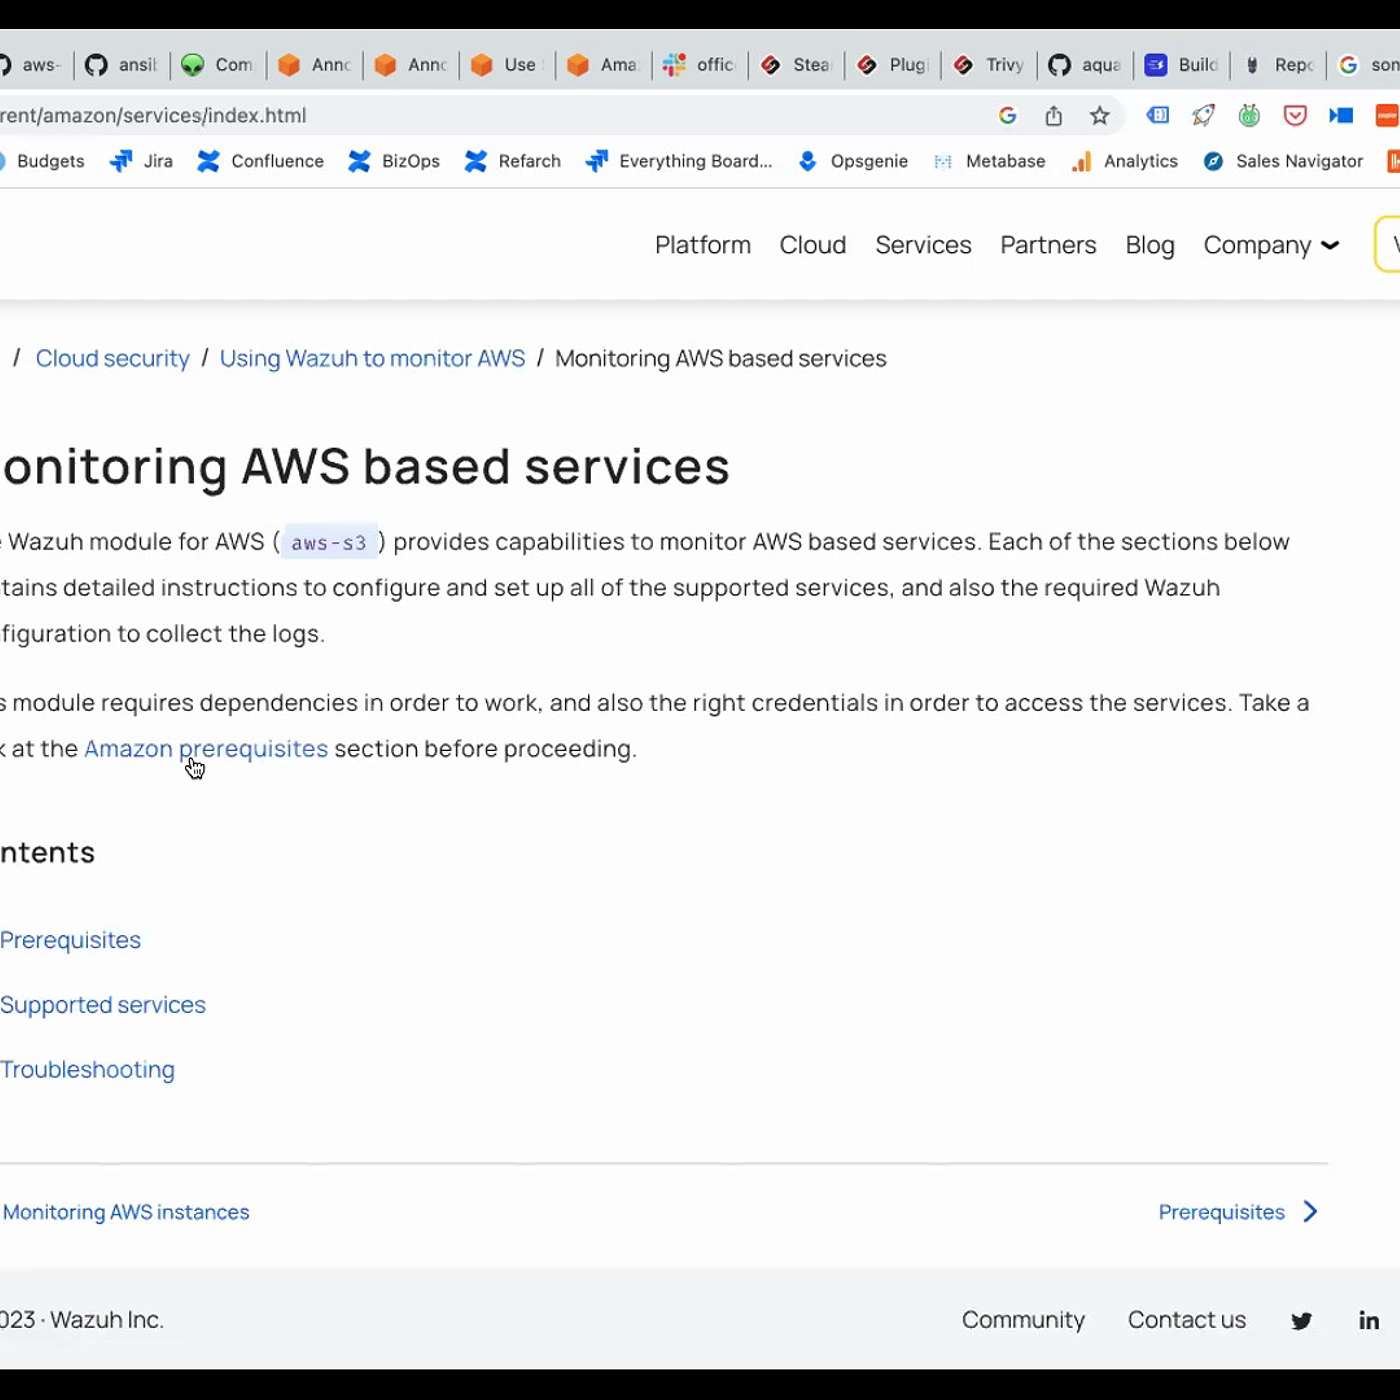Open the Pocket extension icon
Image resolution: width=1400 pixels, height=1400 pixels.
pyautogui.click(x=1295, y=116)
